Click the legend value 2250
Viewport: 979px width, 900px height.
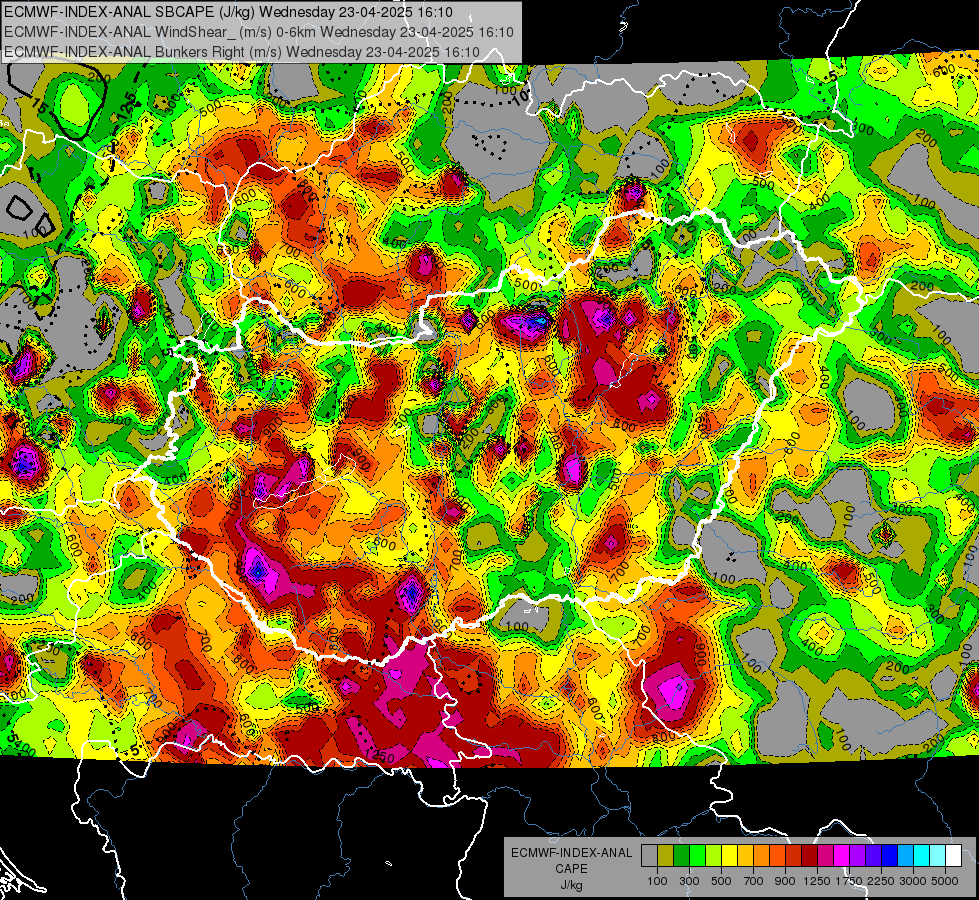point(881,881)
